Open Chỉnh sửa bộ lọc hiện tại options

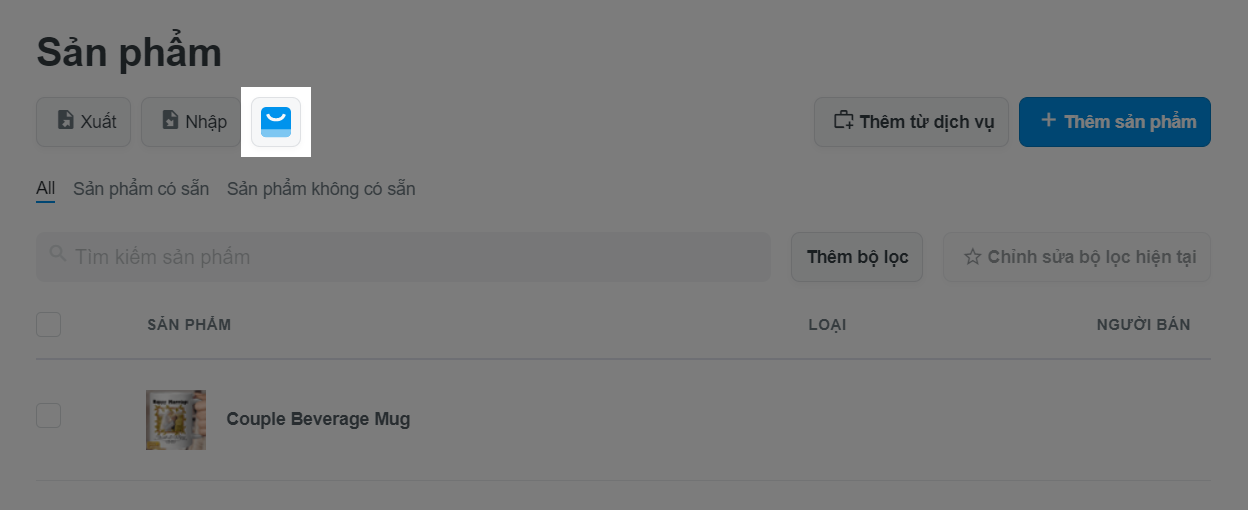click(1077, 257)
